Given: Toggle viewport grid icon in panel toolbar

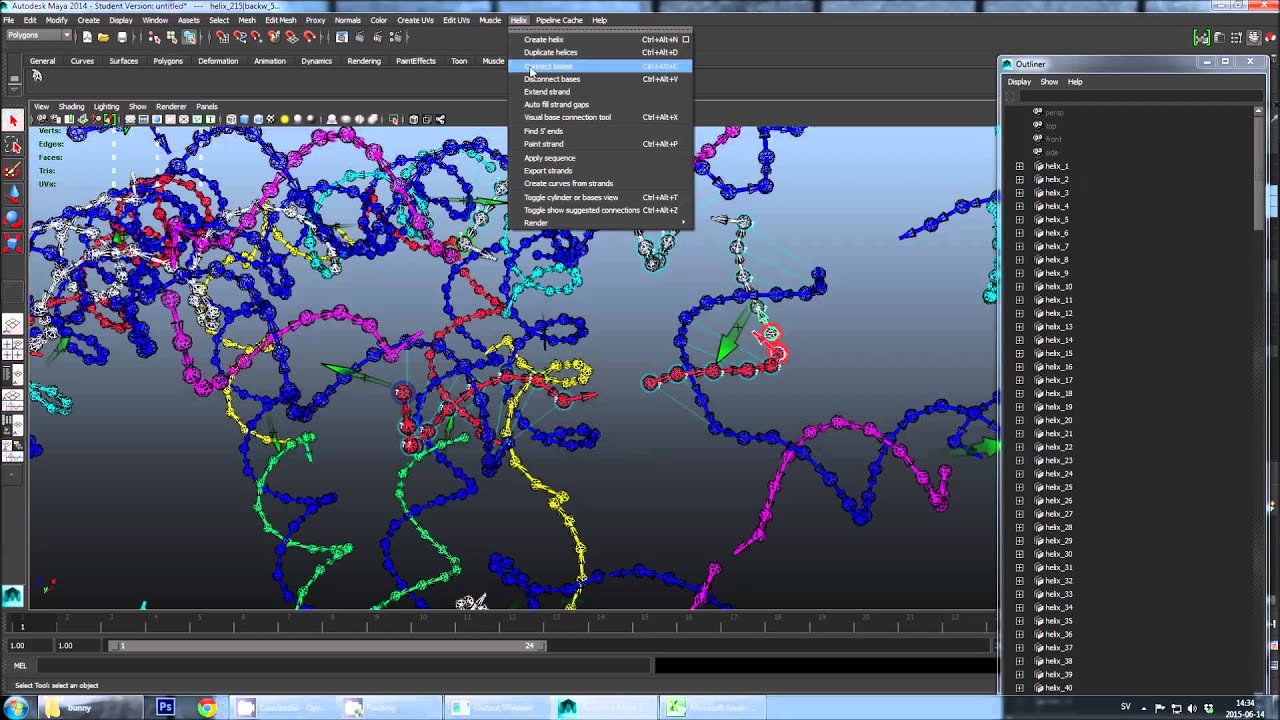Looking at the screenshot, I should (x=130, y=119).
